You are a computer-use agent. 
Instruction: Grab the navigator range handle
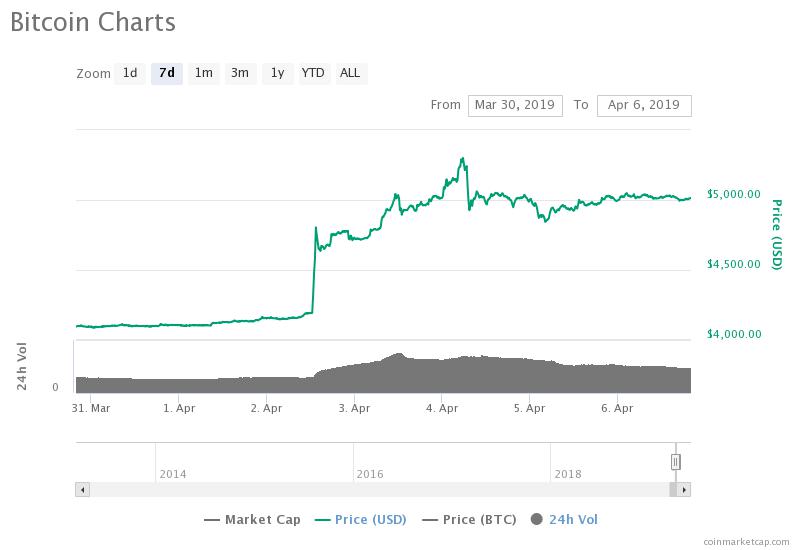pyautogui.click(x=676, y=462)
